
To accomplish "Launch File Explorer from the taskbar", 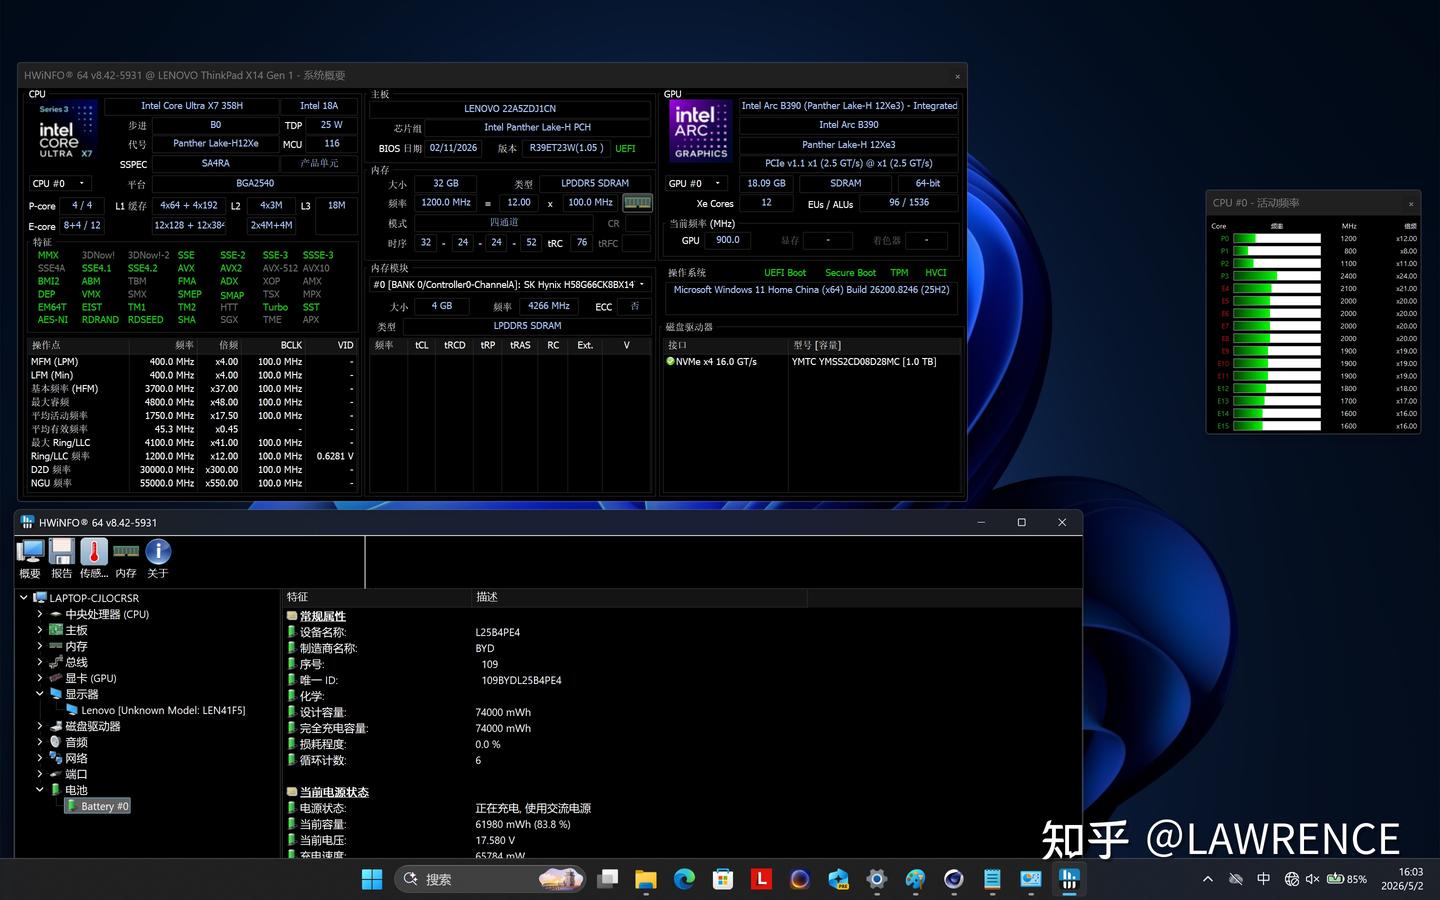I will click(646, 879).
